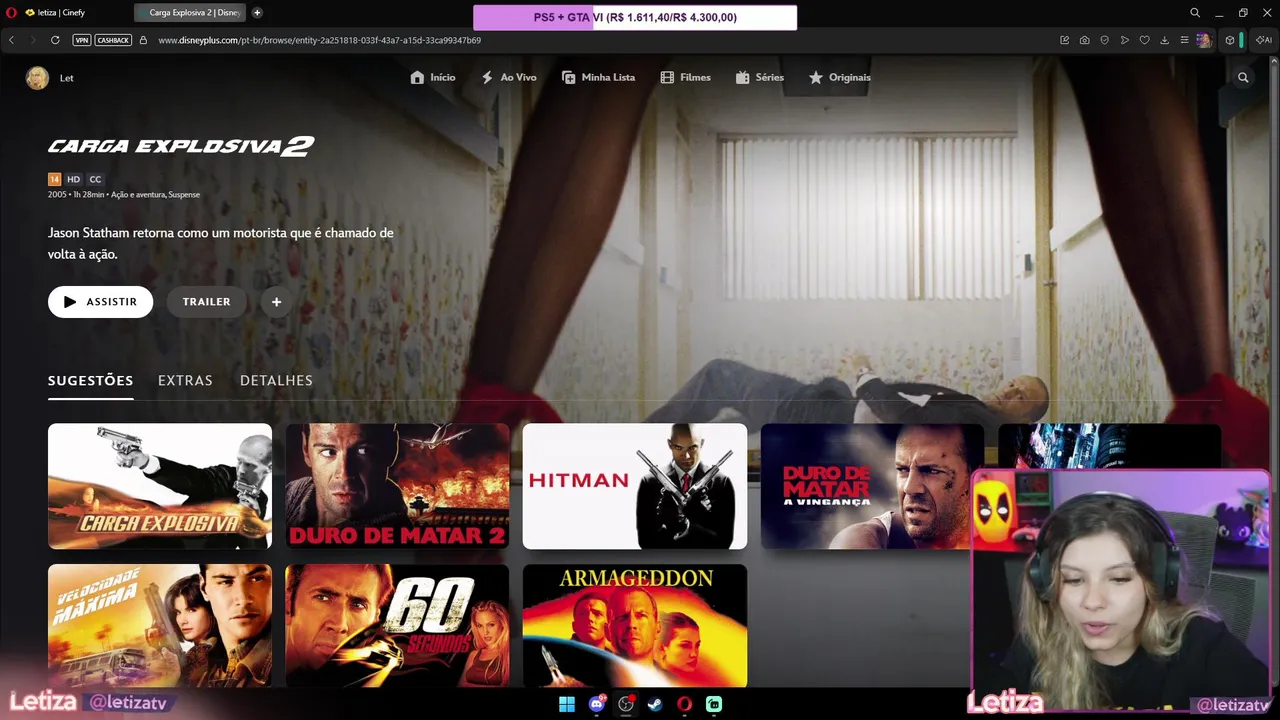Add page to bookmarks with heart icon
Screen dimensions: 1280x720
coord(1145,40)
